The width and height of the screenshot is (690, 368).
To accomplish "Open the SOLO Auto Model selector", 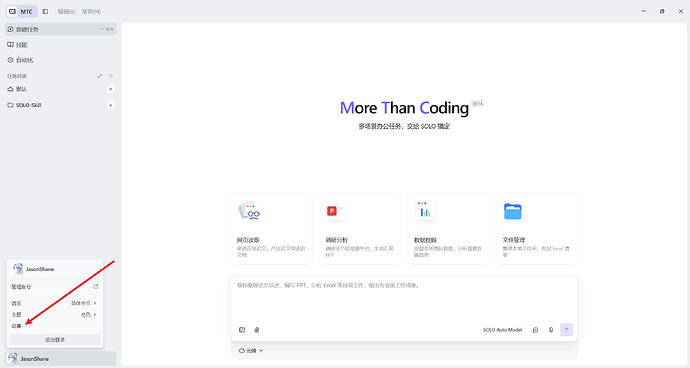I will pos(503,330).
